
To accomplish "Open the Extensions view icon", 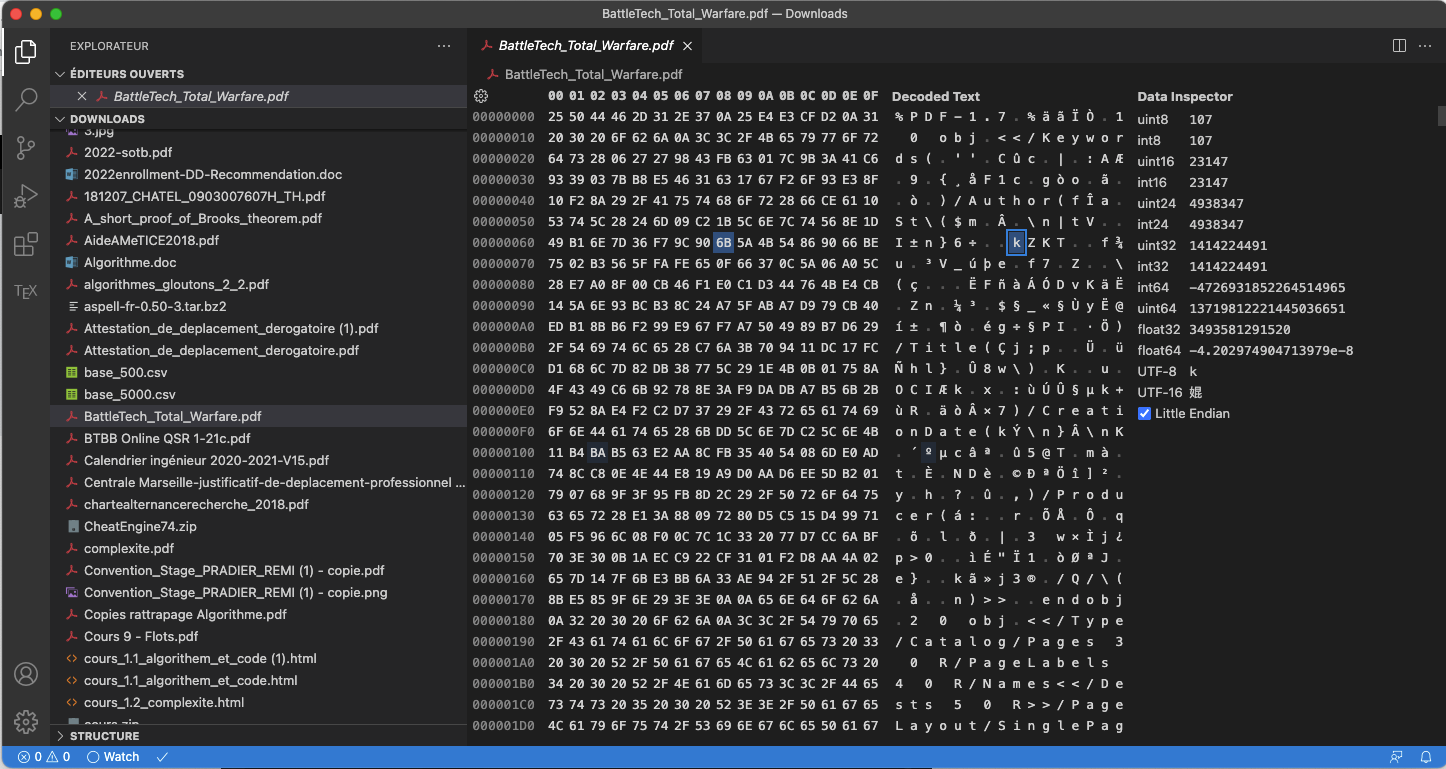I will (26, 244).
